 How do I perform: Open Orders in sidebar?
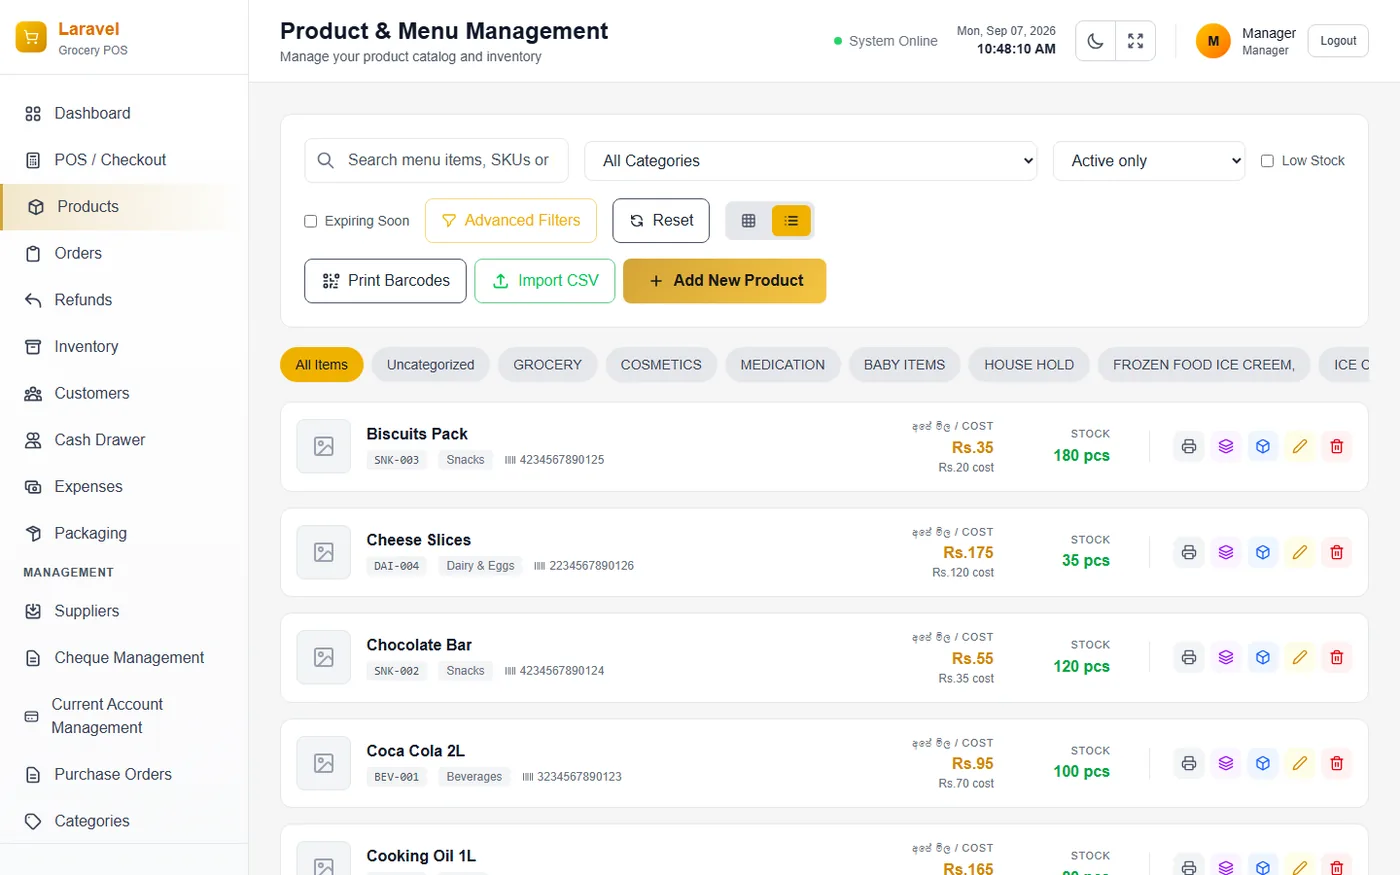pos(124,253)
